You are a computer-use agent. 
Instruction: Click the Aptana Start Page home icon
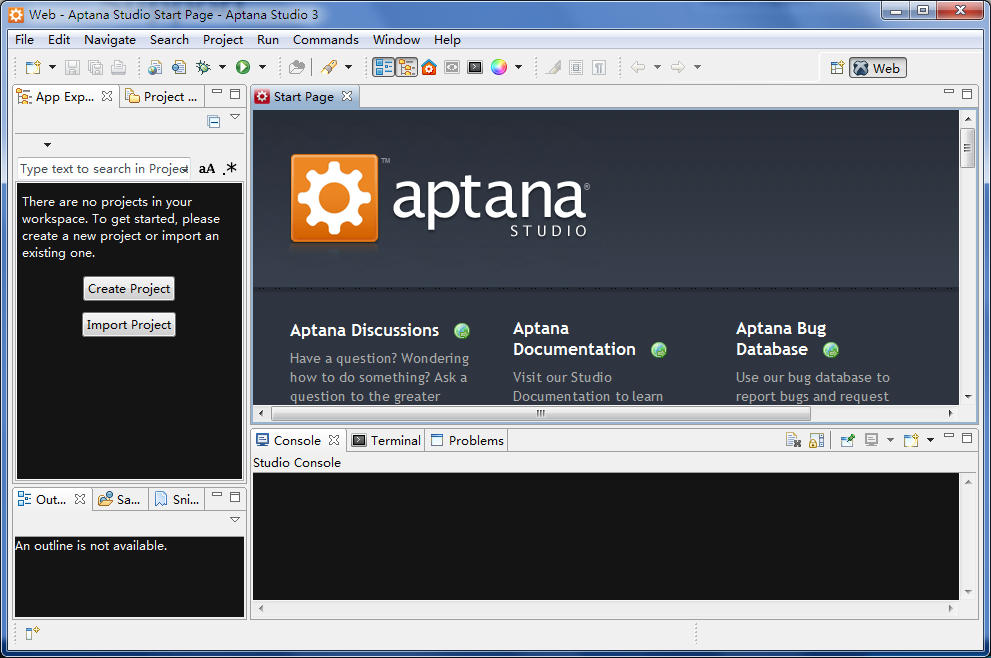(429, 67)
